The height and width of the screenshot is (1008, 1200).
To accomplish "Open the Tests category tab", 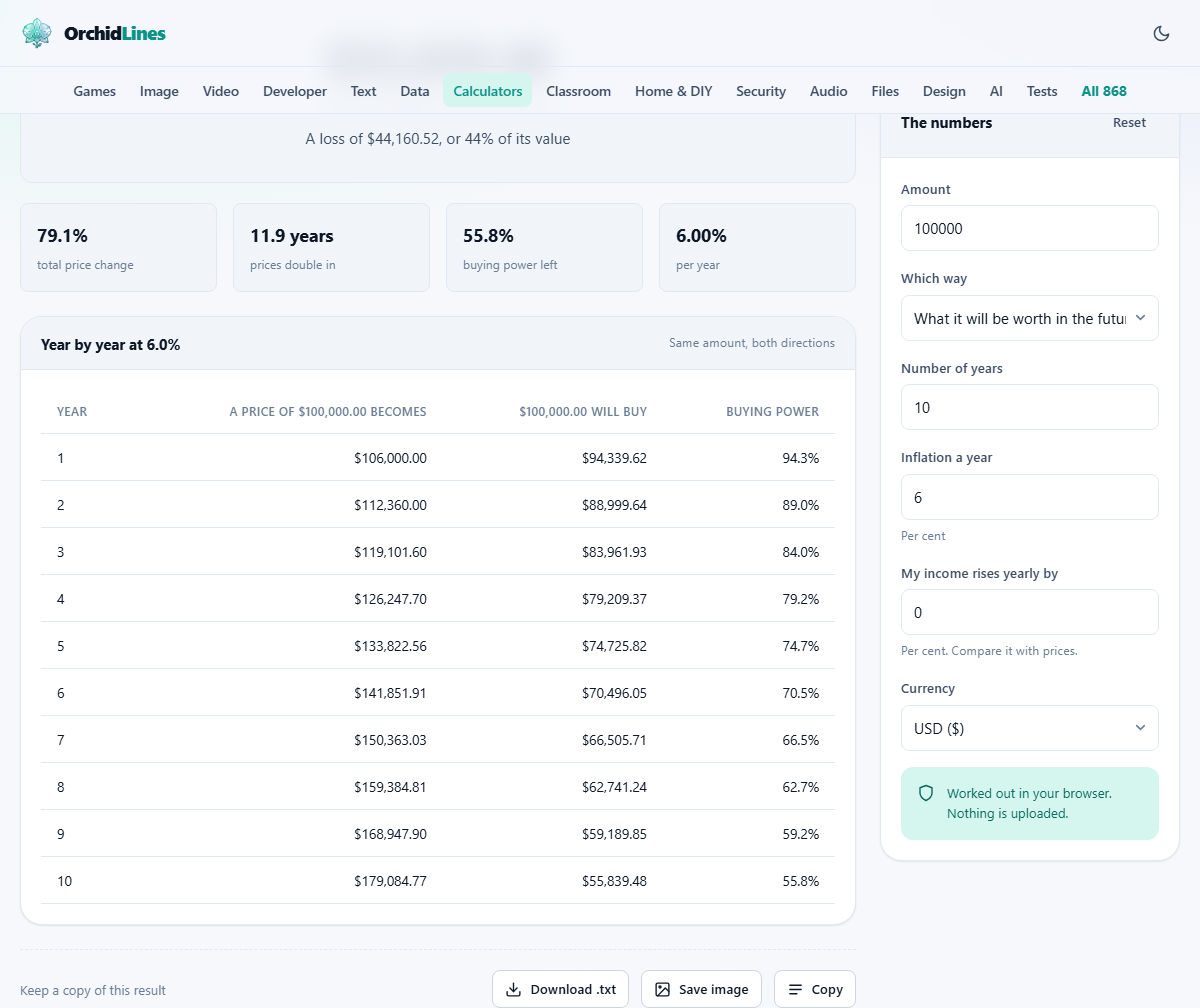I will (1042, 91).
